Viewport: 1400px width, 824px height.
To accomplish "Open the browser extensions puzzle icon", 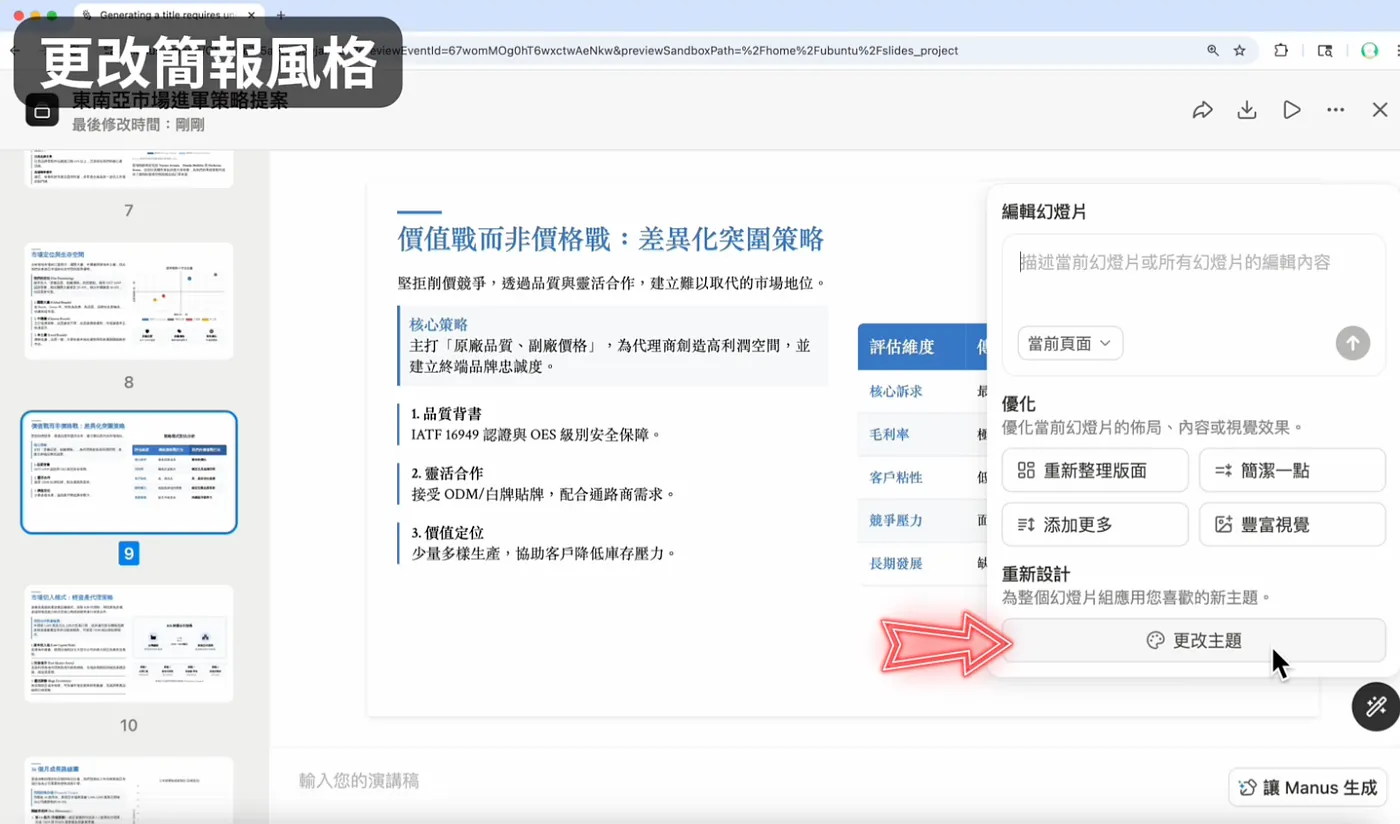I will (x=1281, y=50).
